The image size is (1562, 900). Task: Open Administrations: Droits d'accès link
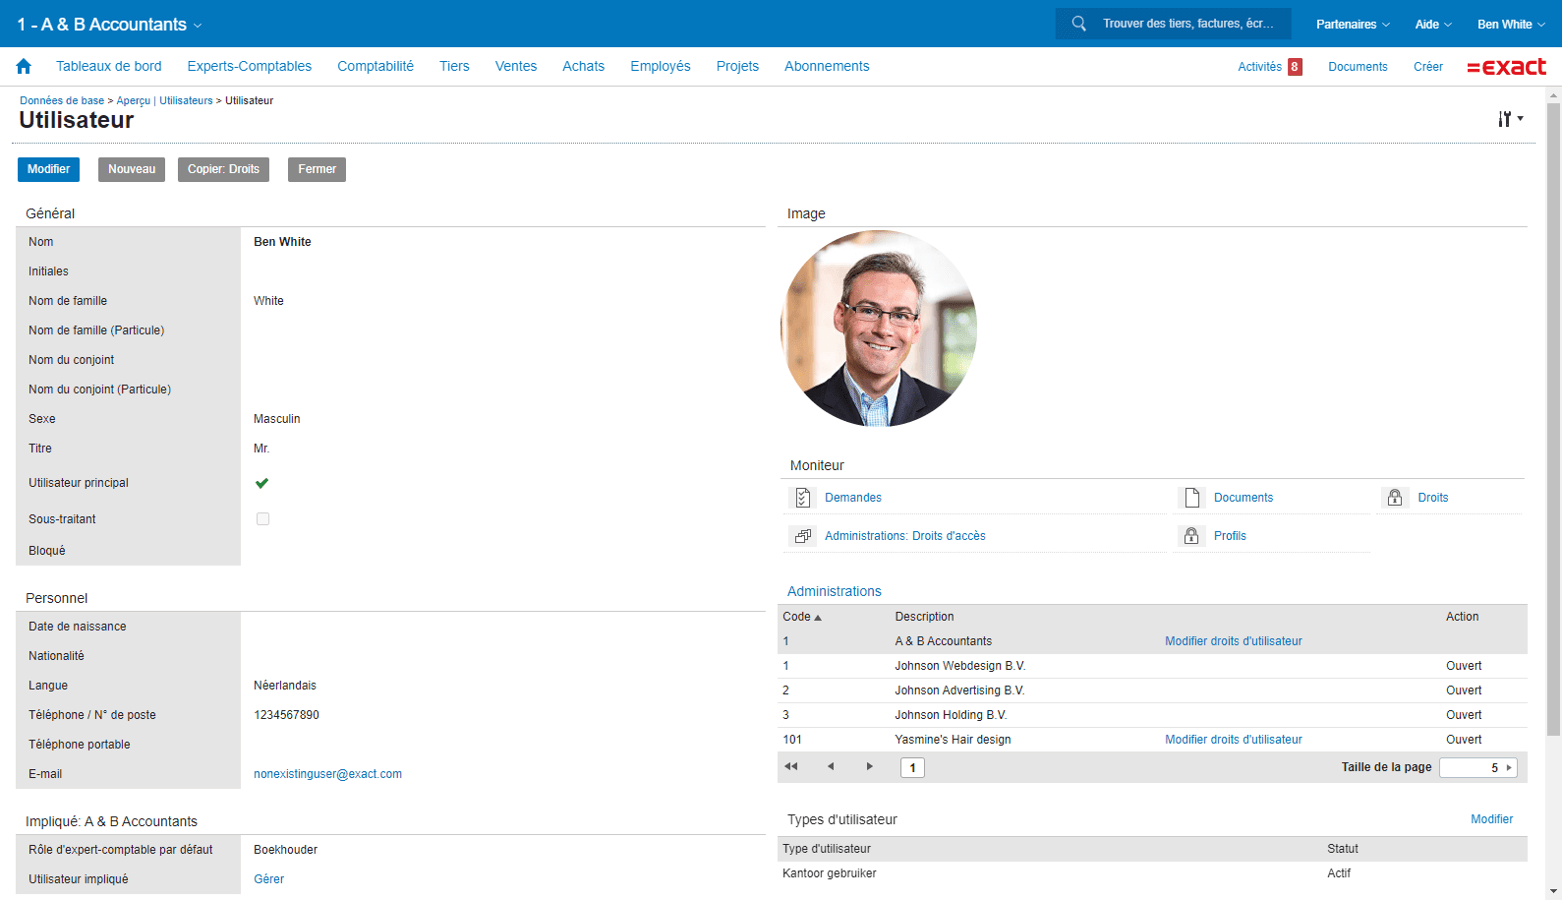(905, 536)
